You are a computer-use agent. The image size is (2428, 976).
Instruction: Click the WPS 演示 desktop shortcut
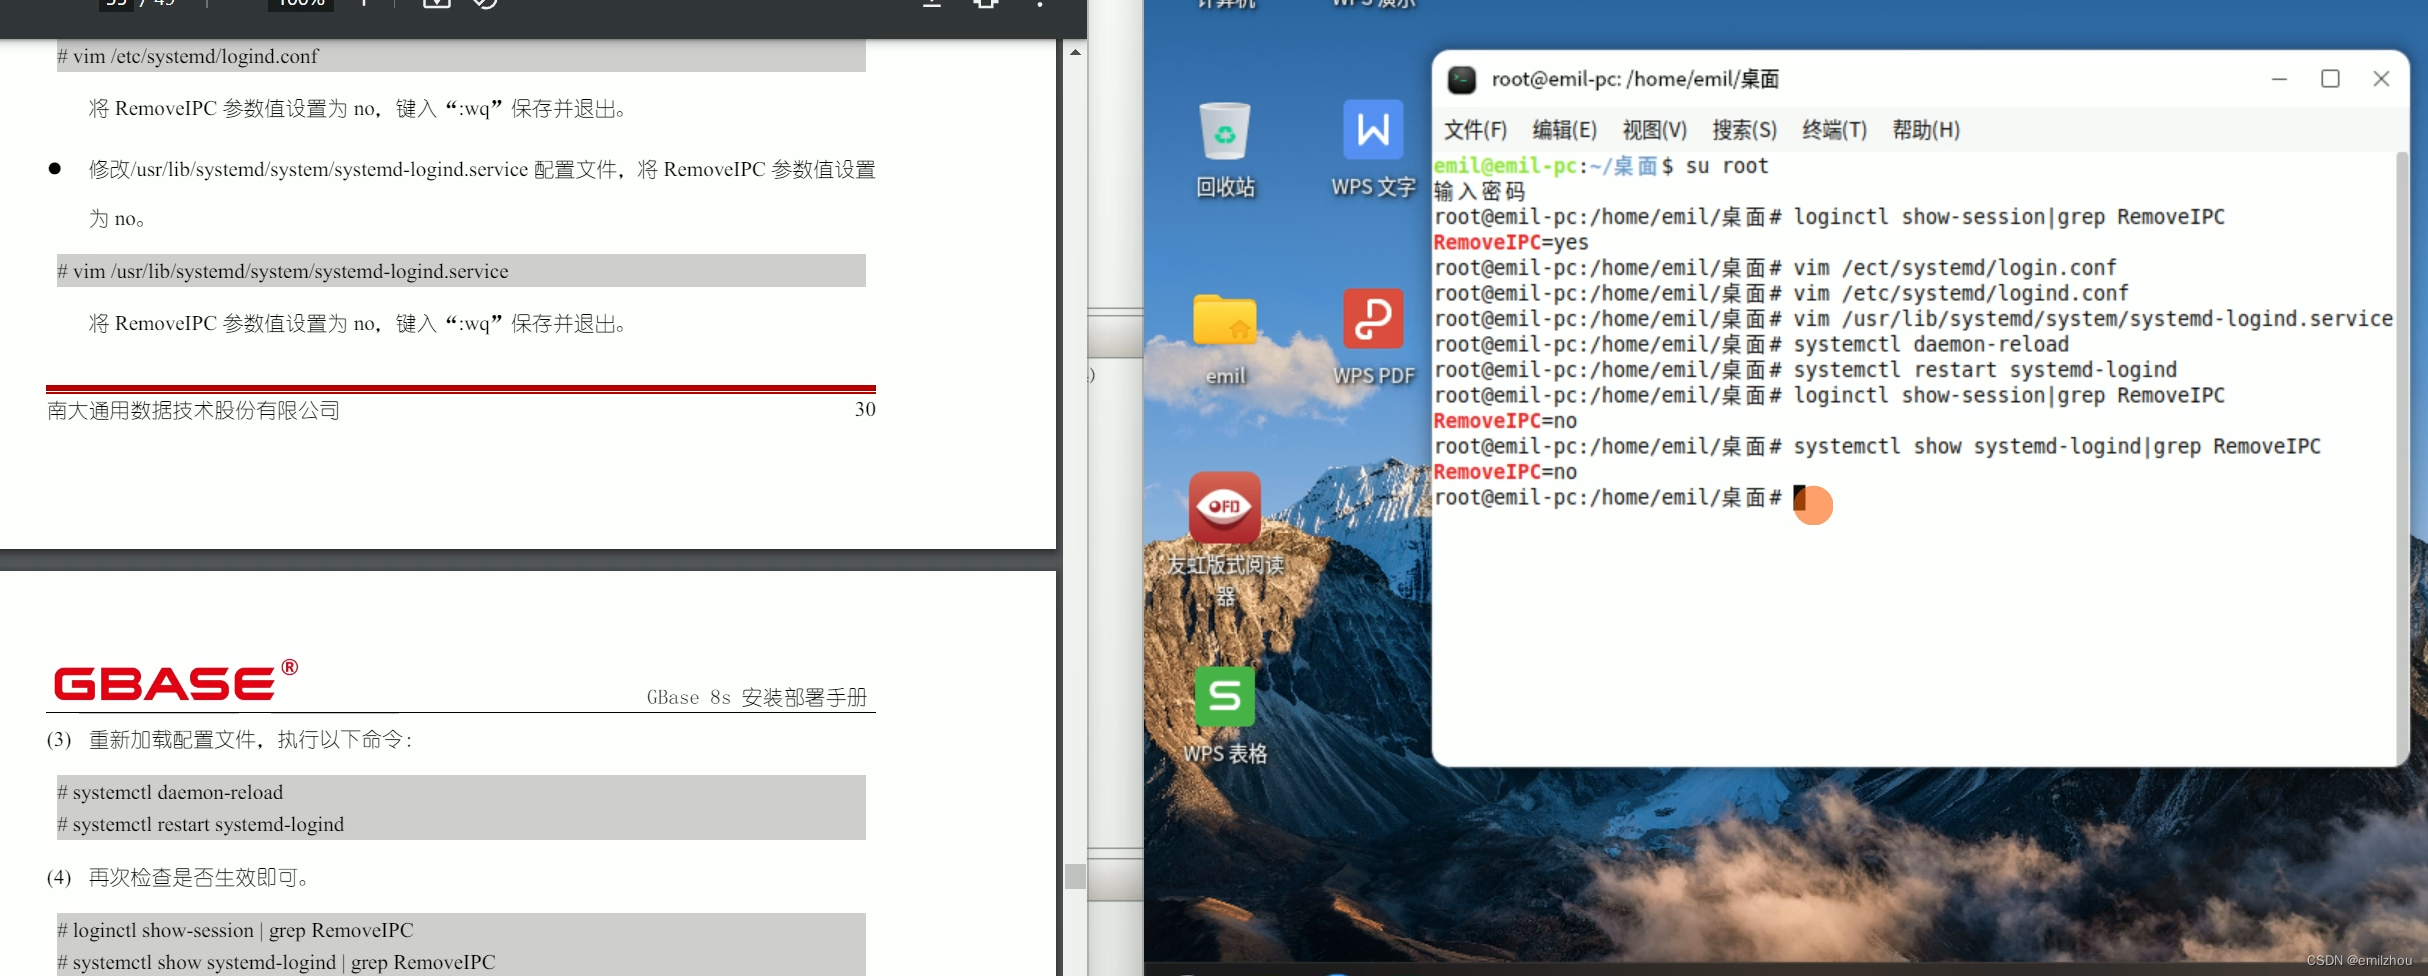(x=1372, y=5)
